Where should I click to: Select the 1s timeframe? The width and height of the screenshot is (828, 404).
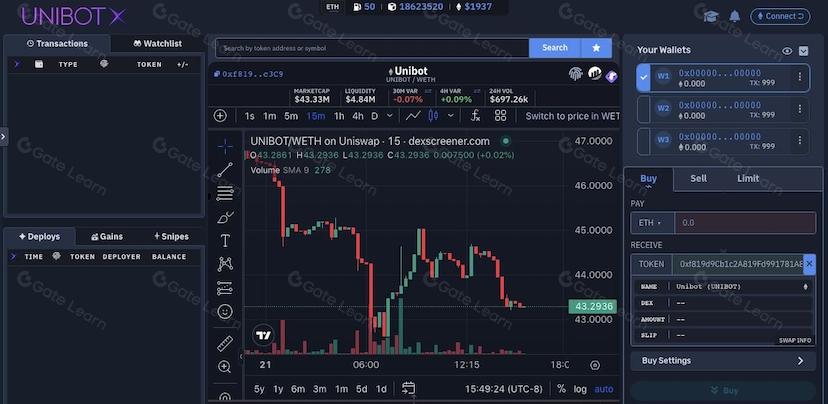click(x=250, y=116)
